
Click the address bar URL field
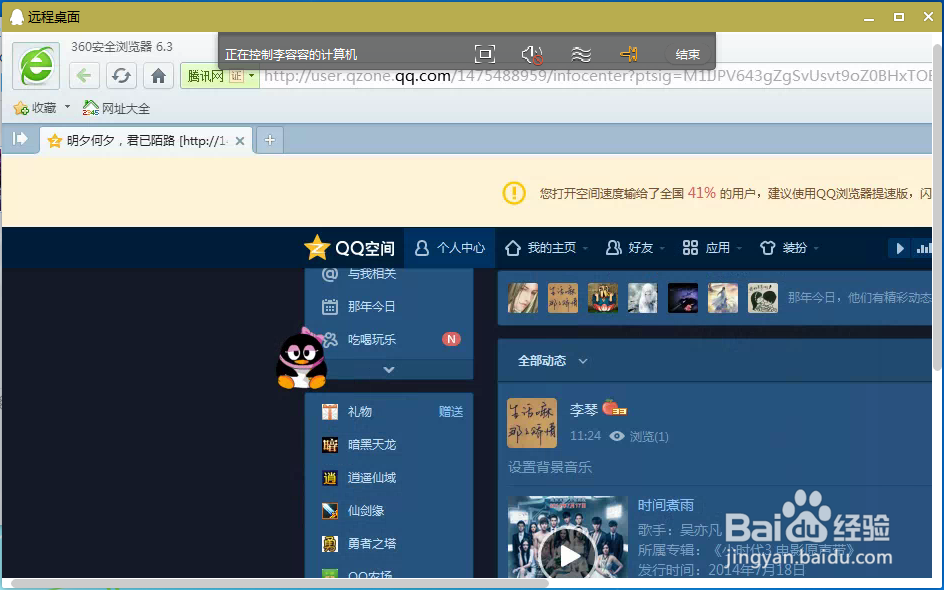[596, 76]
